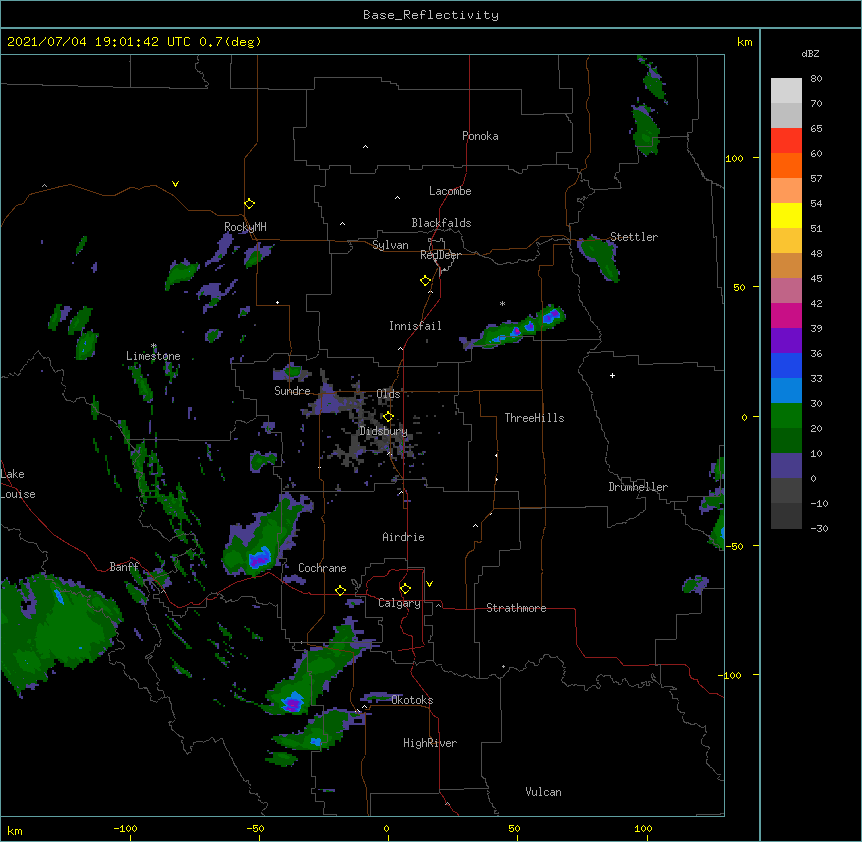Click the Okotoks label

click(x=412, y=700)
